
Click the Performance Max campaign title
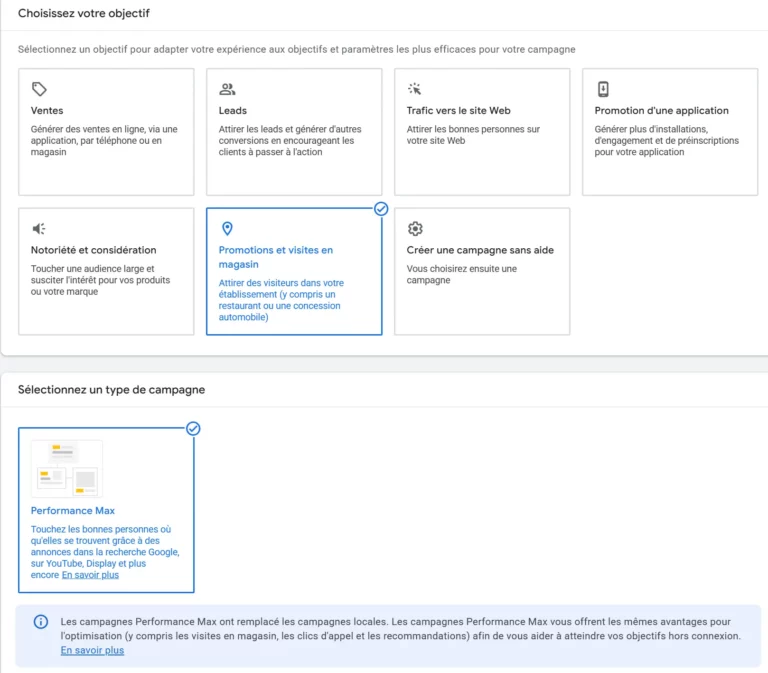pos(73,511)
